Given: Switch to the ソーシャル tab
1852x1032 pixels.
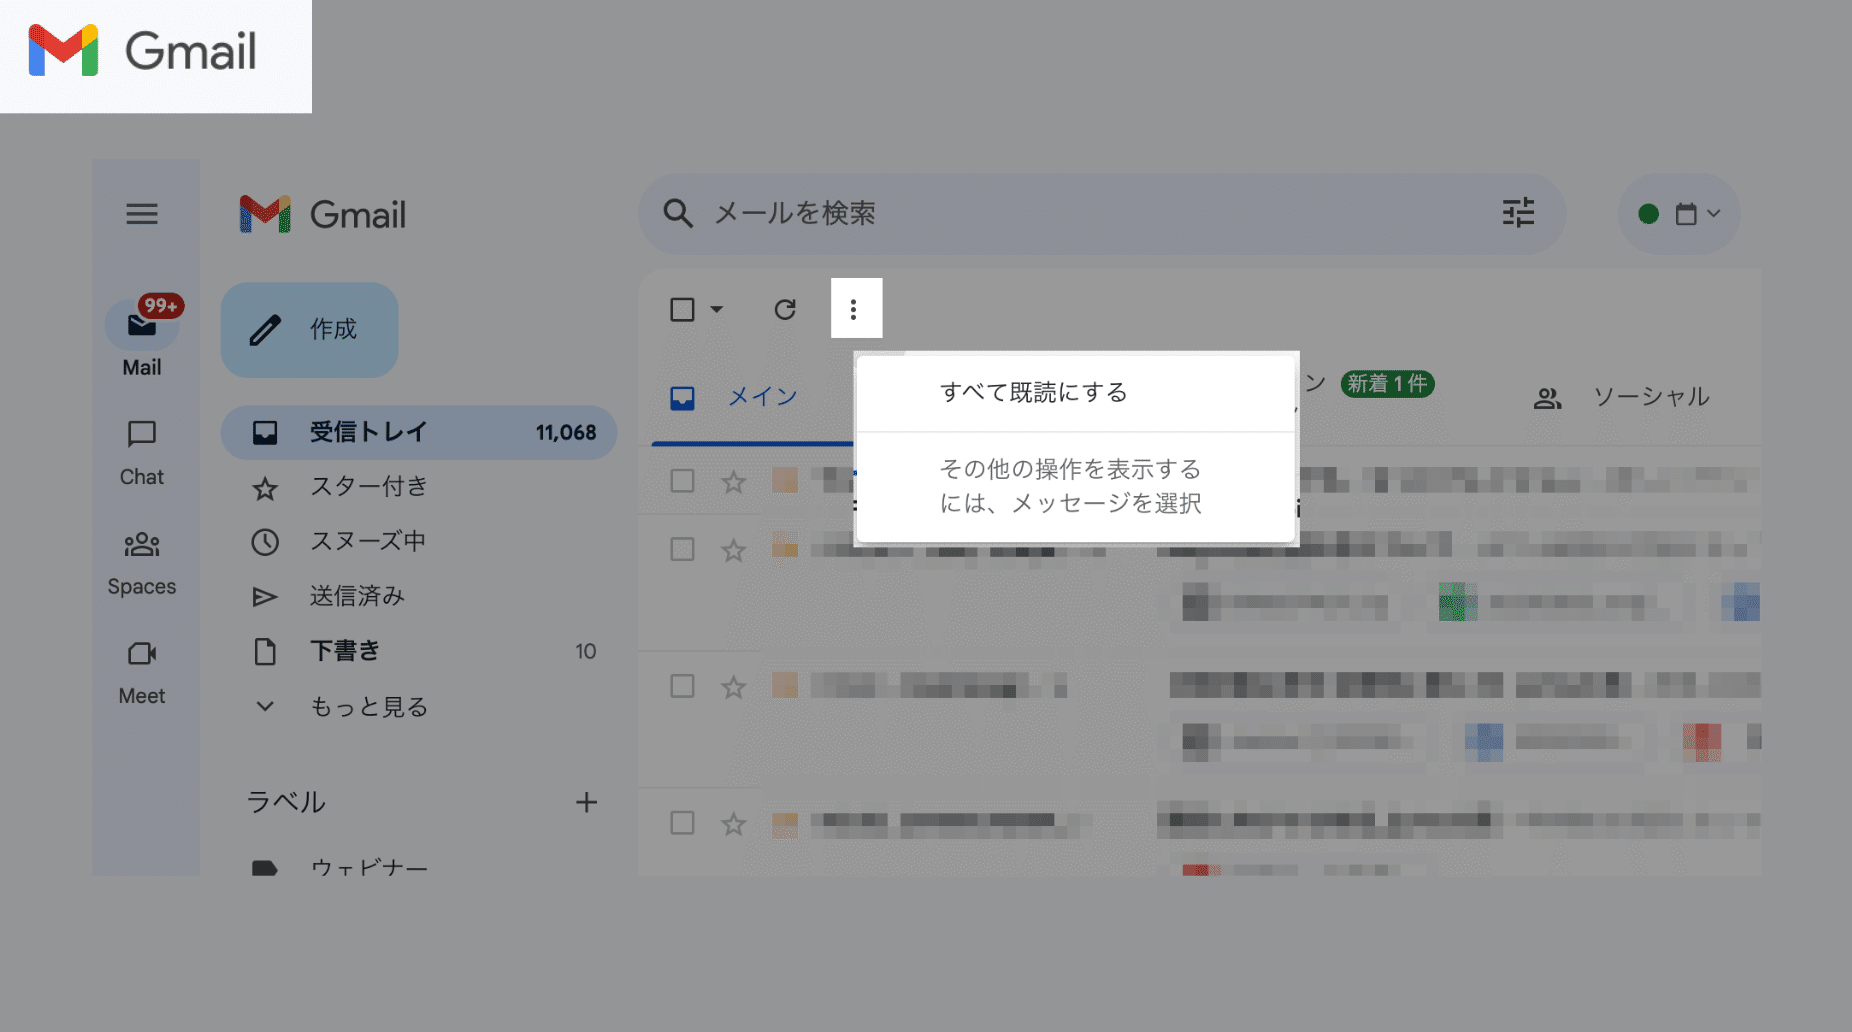Looking at the screenshot, I should [1621, 397].
